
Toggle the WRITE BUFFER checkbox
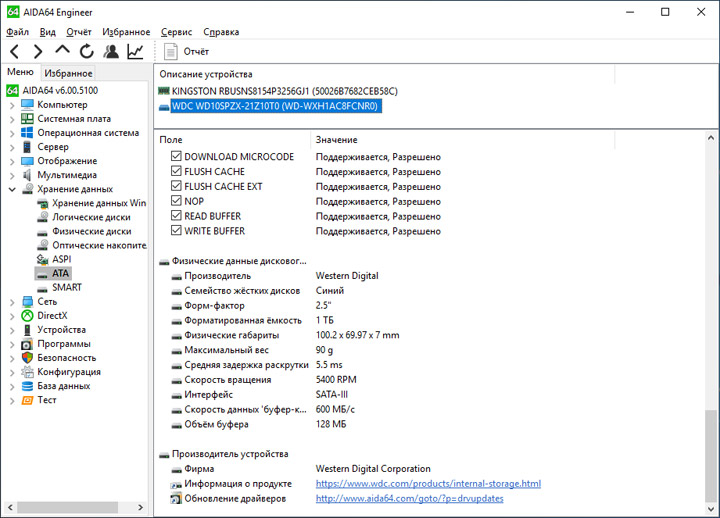tap(176, 230)
